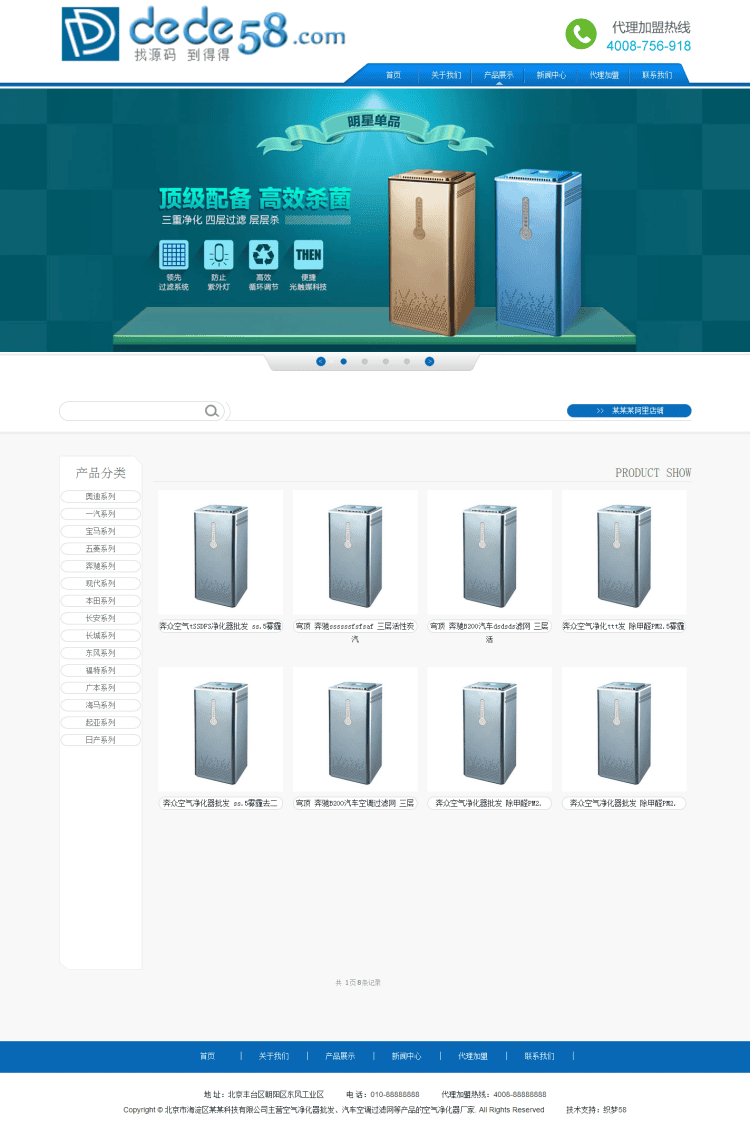Open 产品展示 in the top navigation
The width and height of the screenshot is (750, 1136).
[498, 75]
